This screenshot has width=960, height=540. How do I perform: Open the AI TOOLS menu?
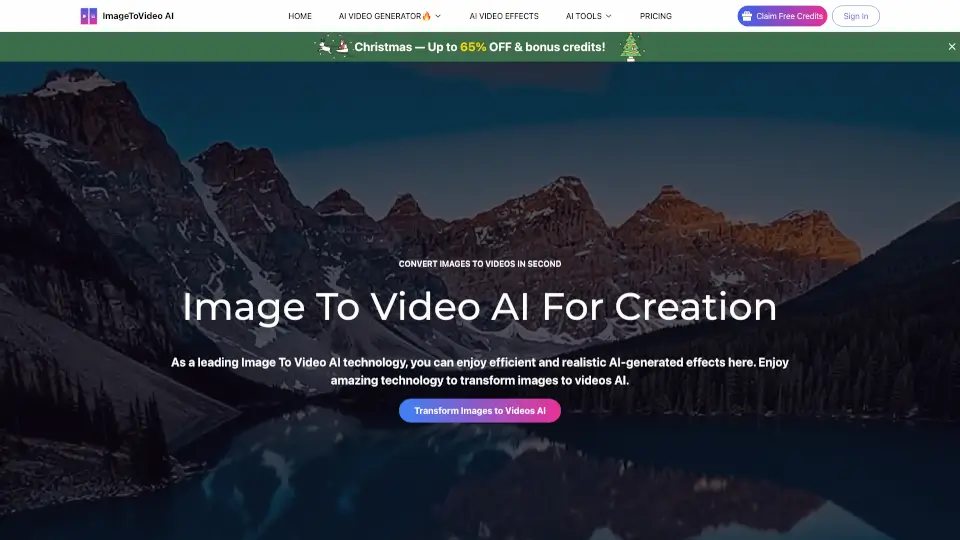pos(583,16)
